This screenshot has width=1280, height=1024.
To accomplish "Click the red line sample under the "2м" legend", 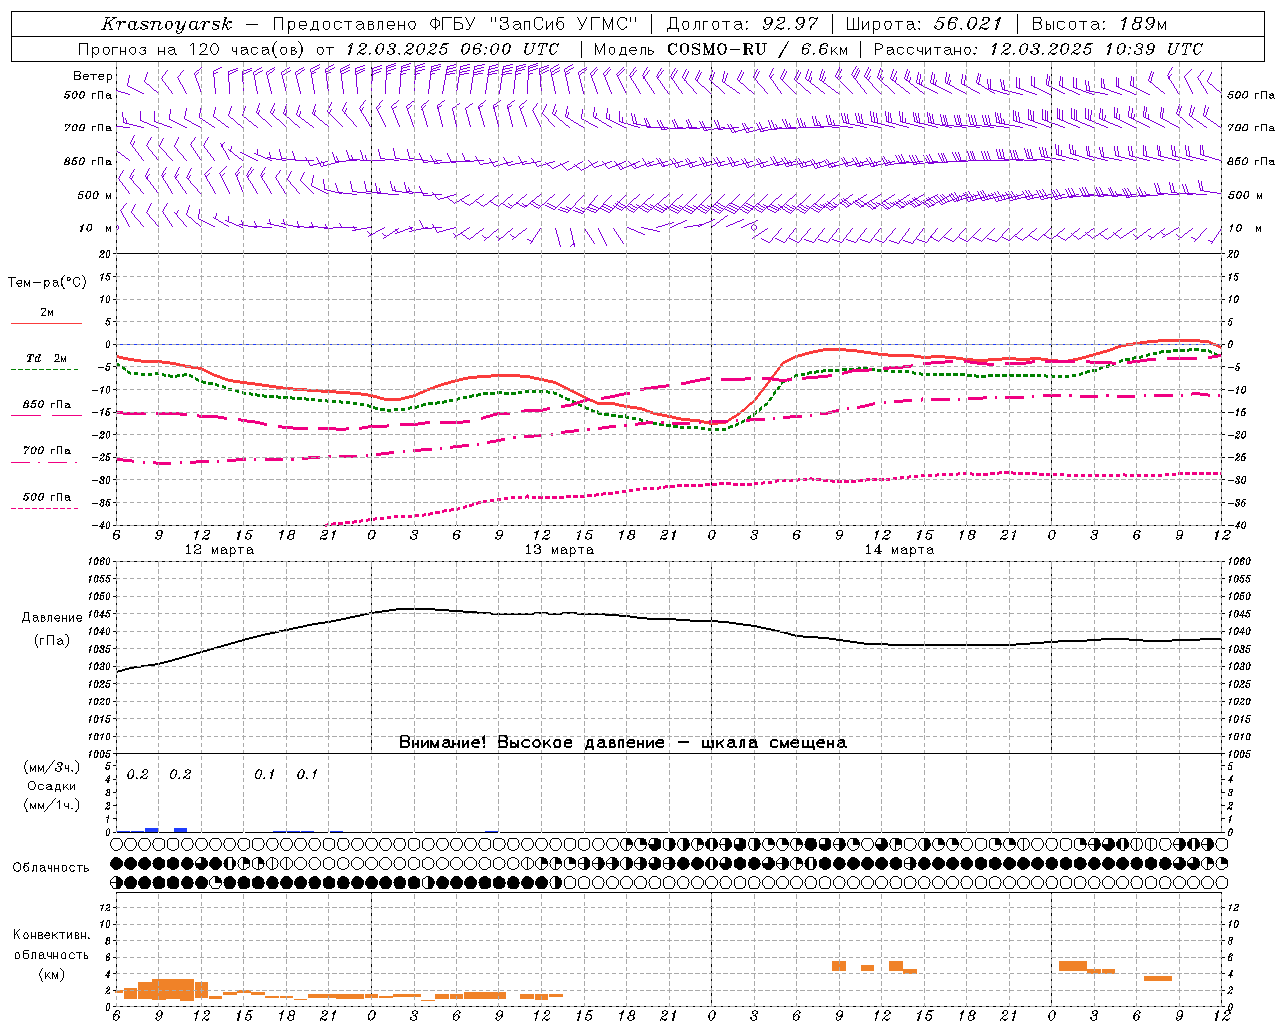I will tap(46, 323).
